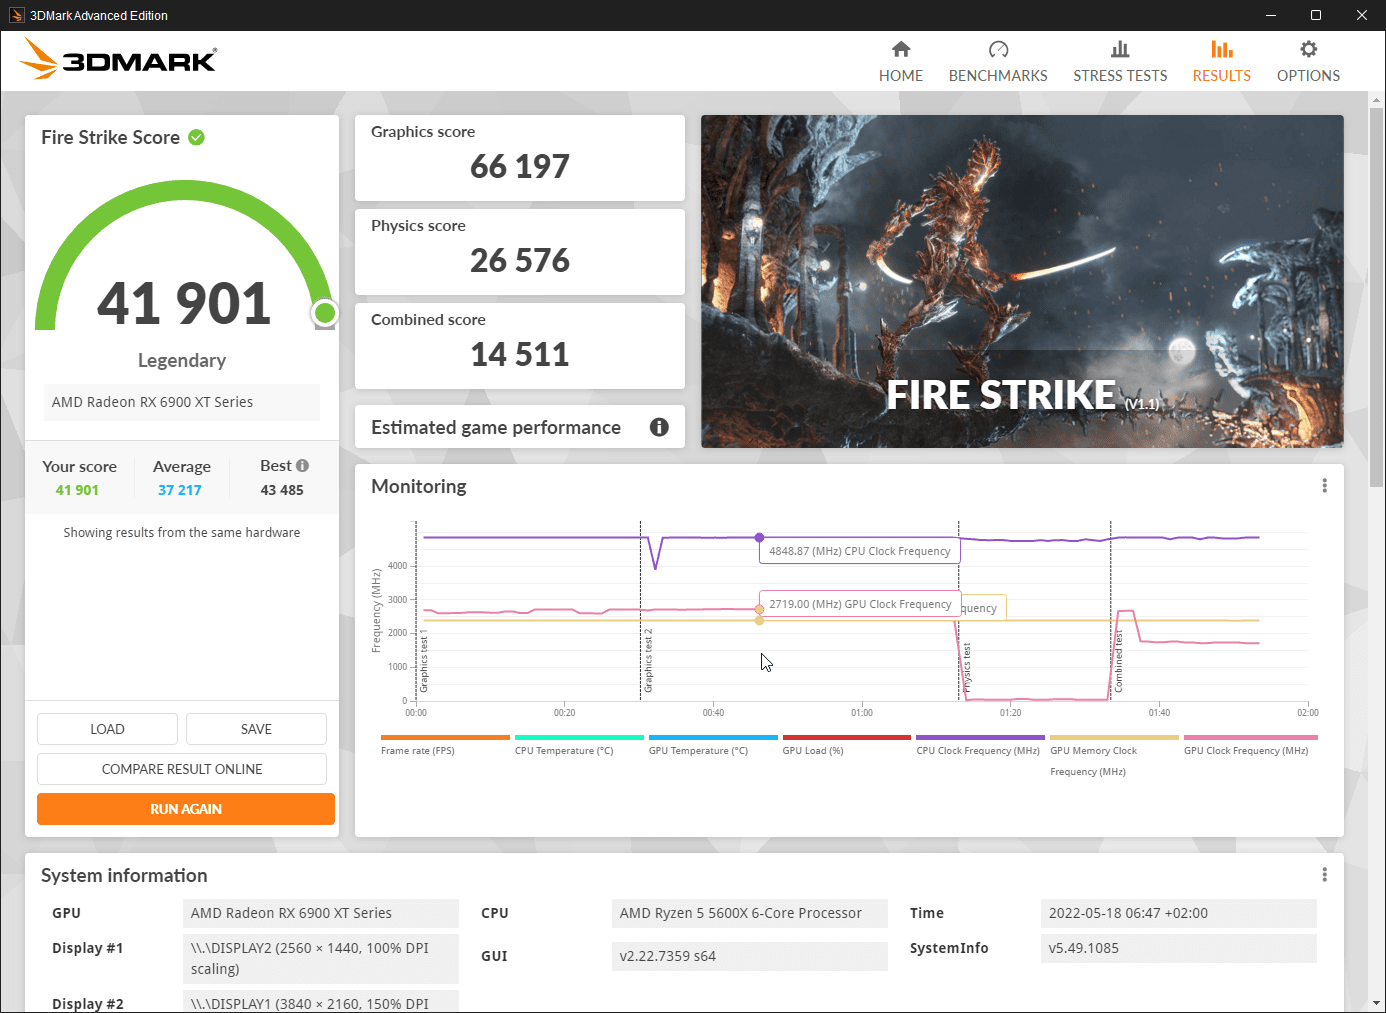Click the AMD Ryzen 5 5600X CPU field
Screen dimensions: 1386x1013
[x=750, y=913]
